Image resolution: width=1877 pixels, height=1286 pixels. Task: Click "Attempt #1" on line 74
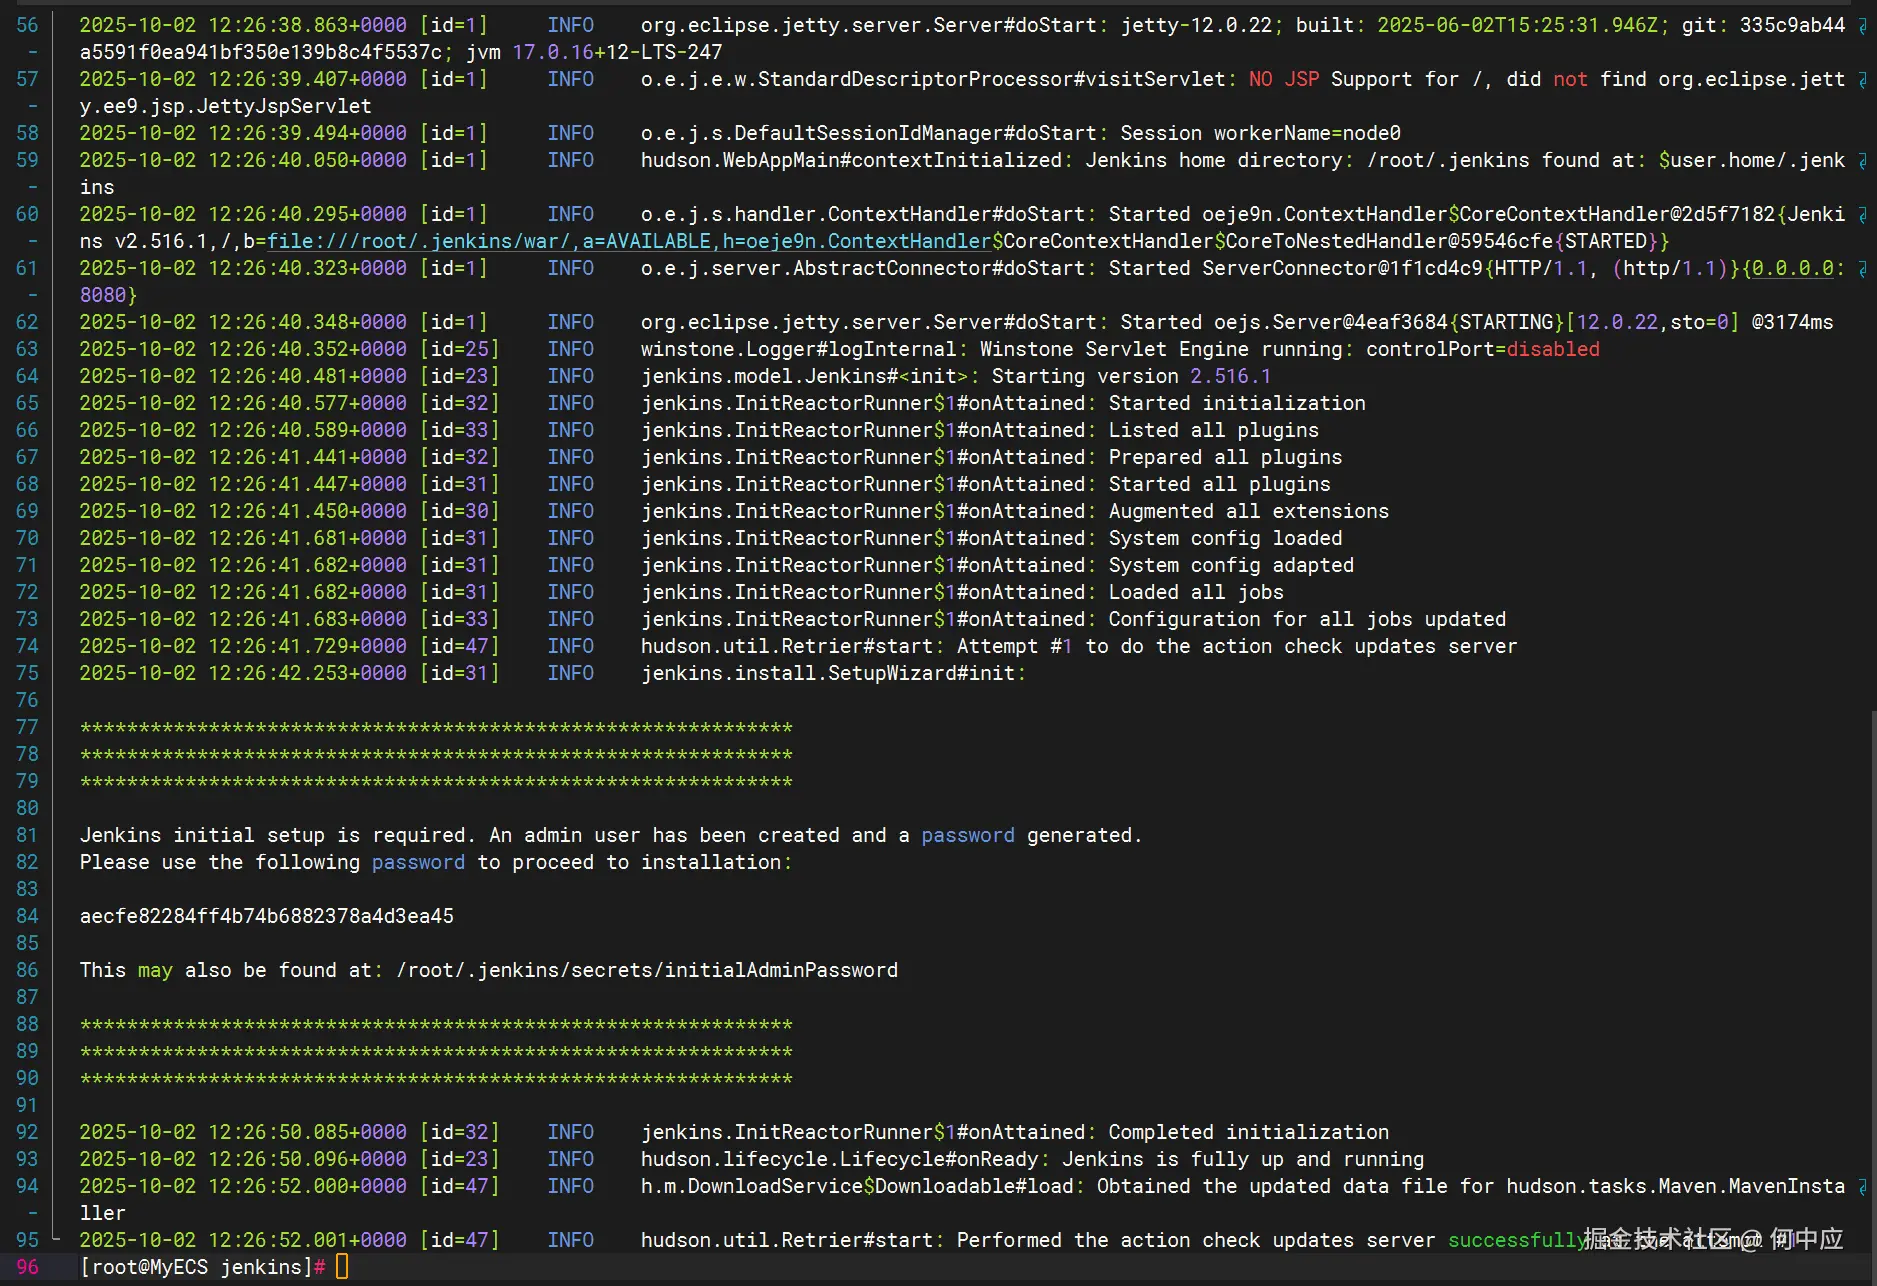tap(1015, 646)
